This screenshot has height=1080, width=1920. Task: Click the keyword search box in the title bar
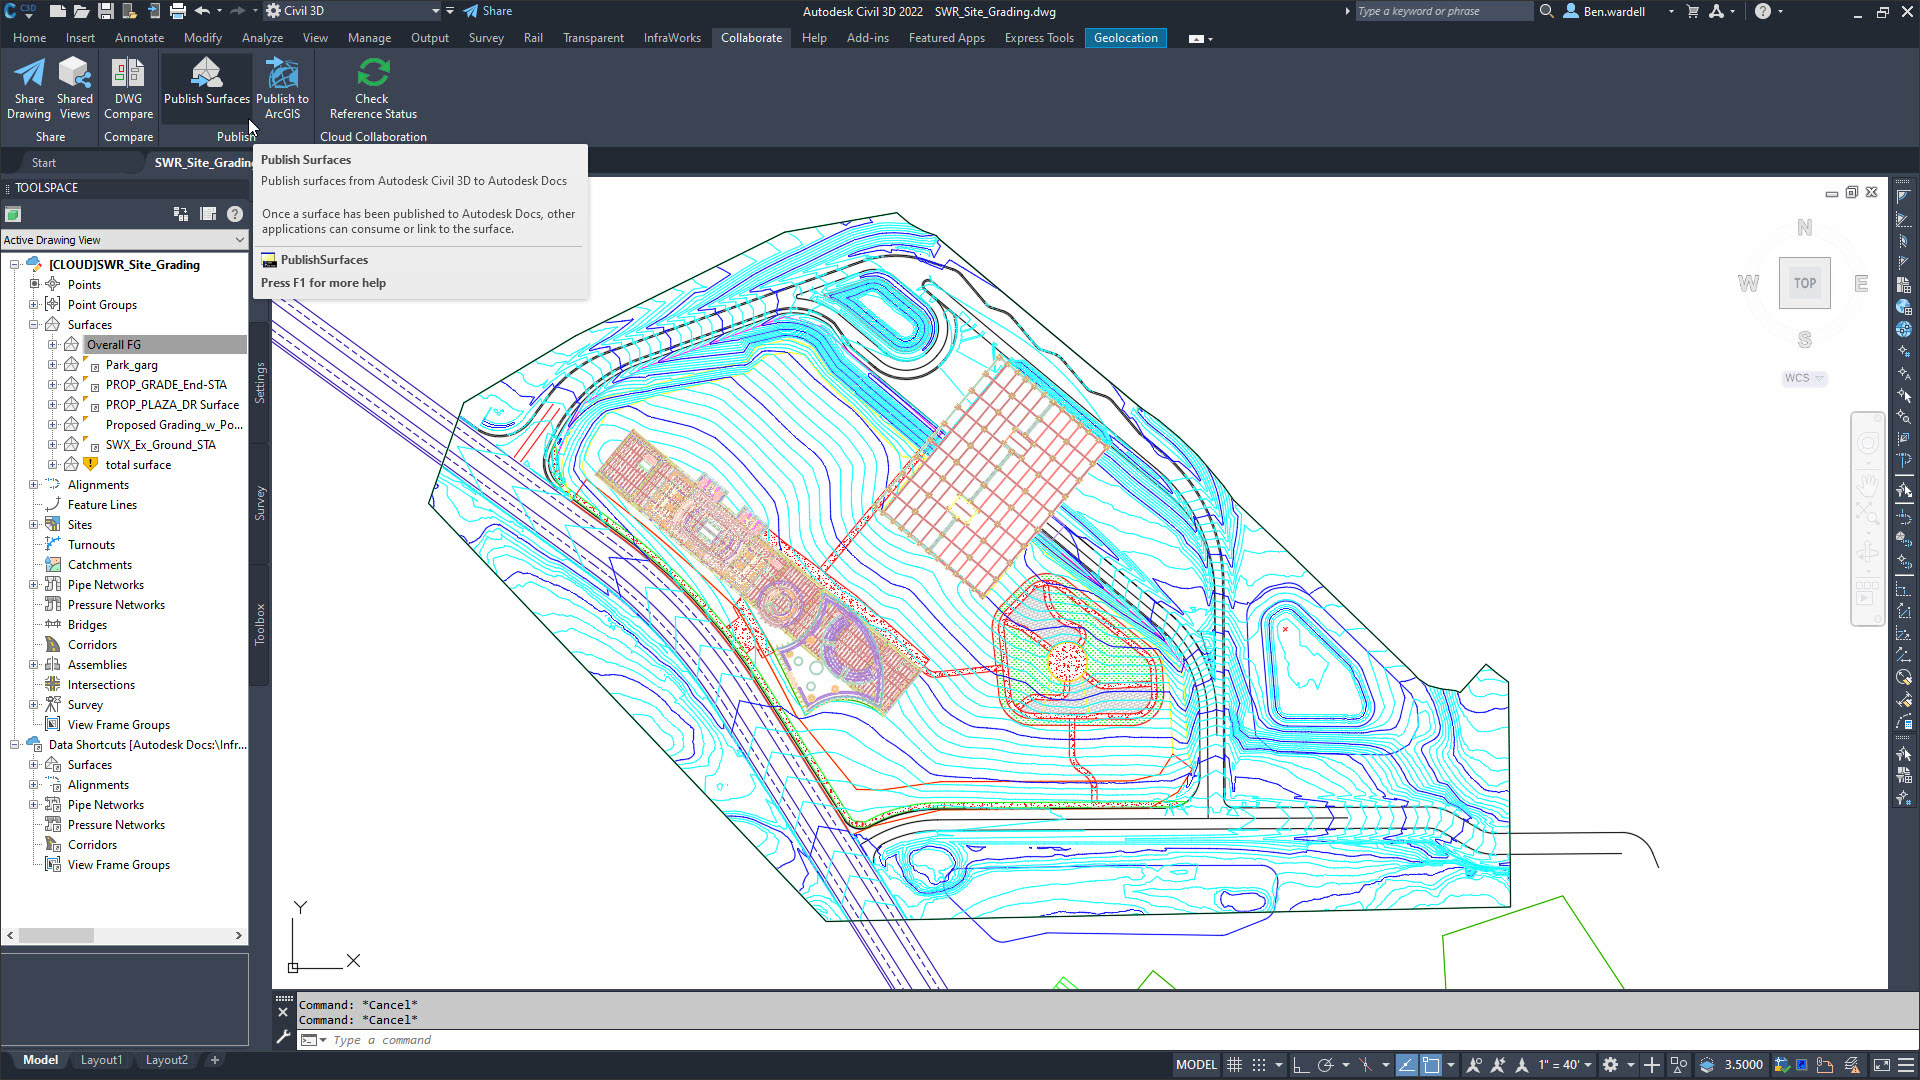[x=1443, y=11]
